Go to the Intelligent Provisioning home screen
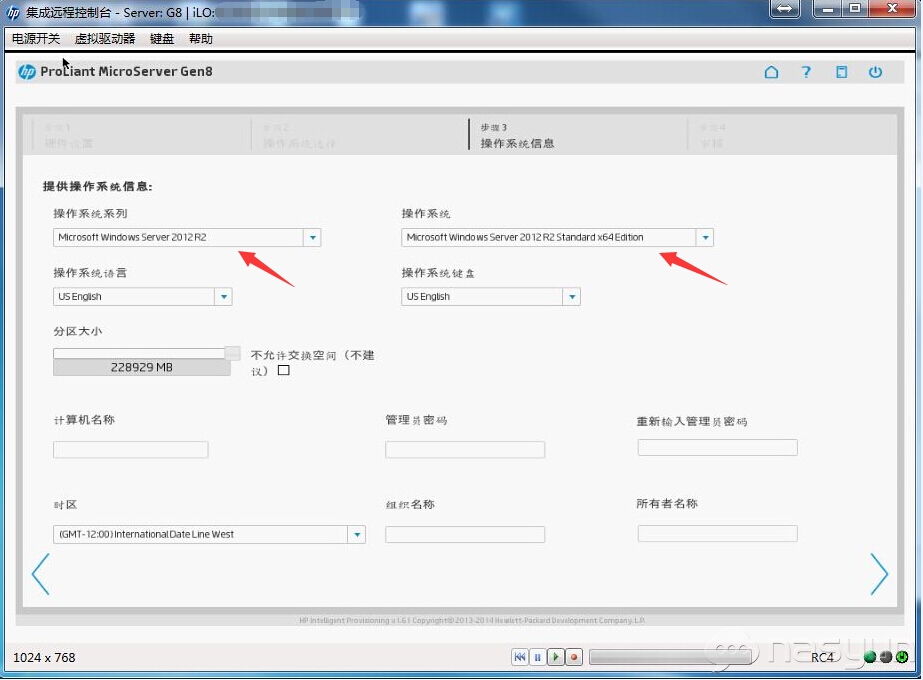 (x=771, y=72)
